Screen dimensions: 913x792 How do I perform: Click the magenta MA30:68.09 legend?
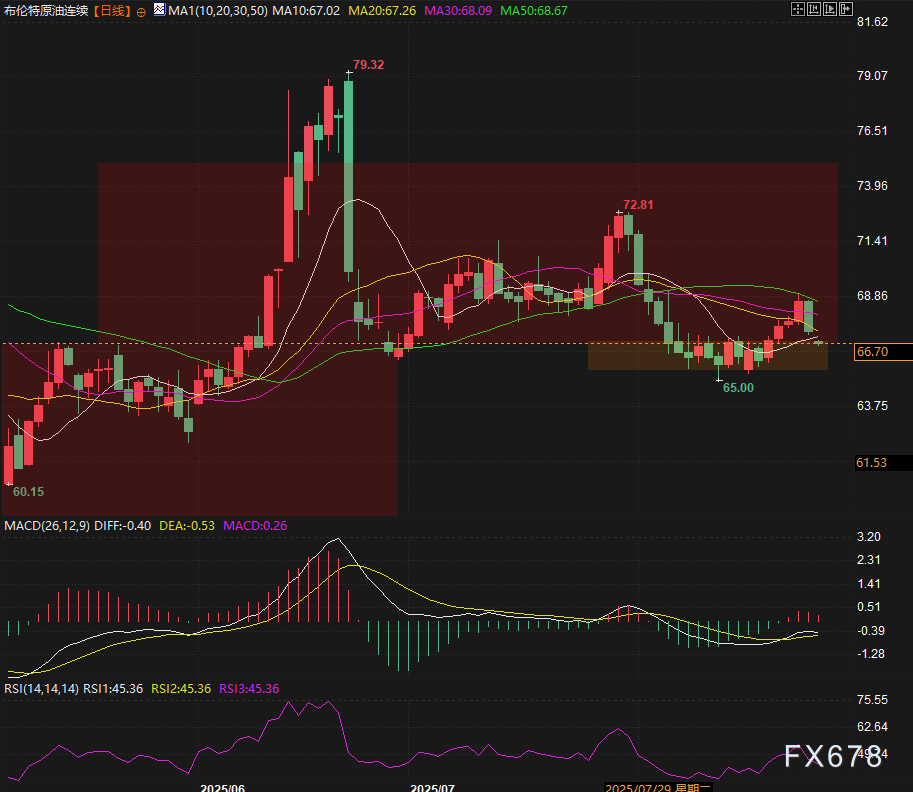tap(458, 11)
